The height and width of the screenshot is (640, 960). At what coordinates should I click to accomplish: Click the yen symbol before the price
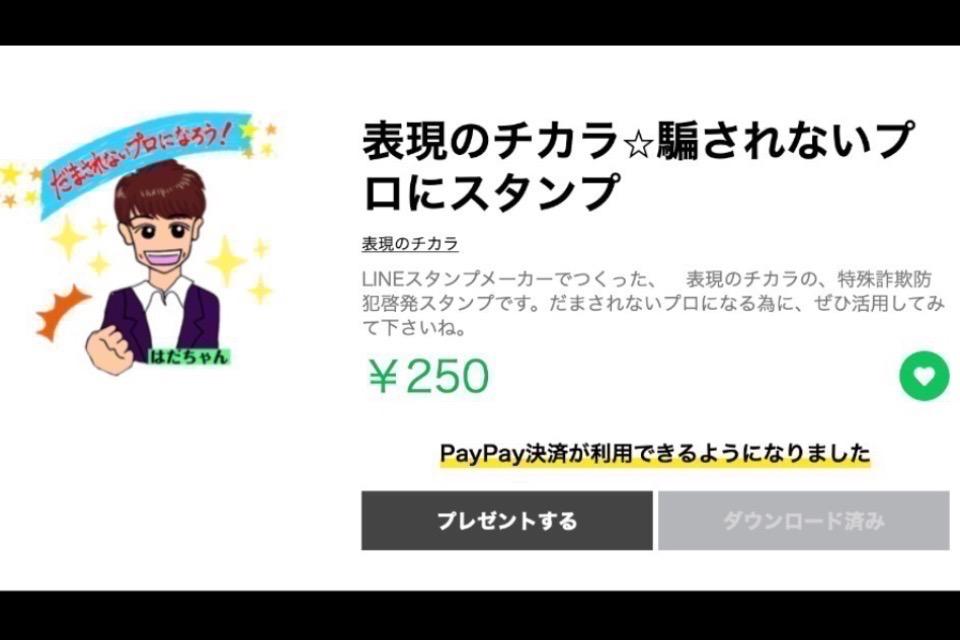click(384, 376)
